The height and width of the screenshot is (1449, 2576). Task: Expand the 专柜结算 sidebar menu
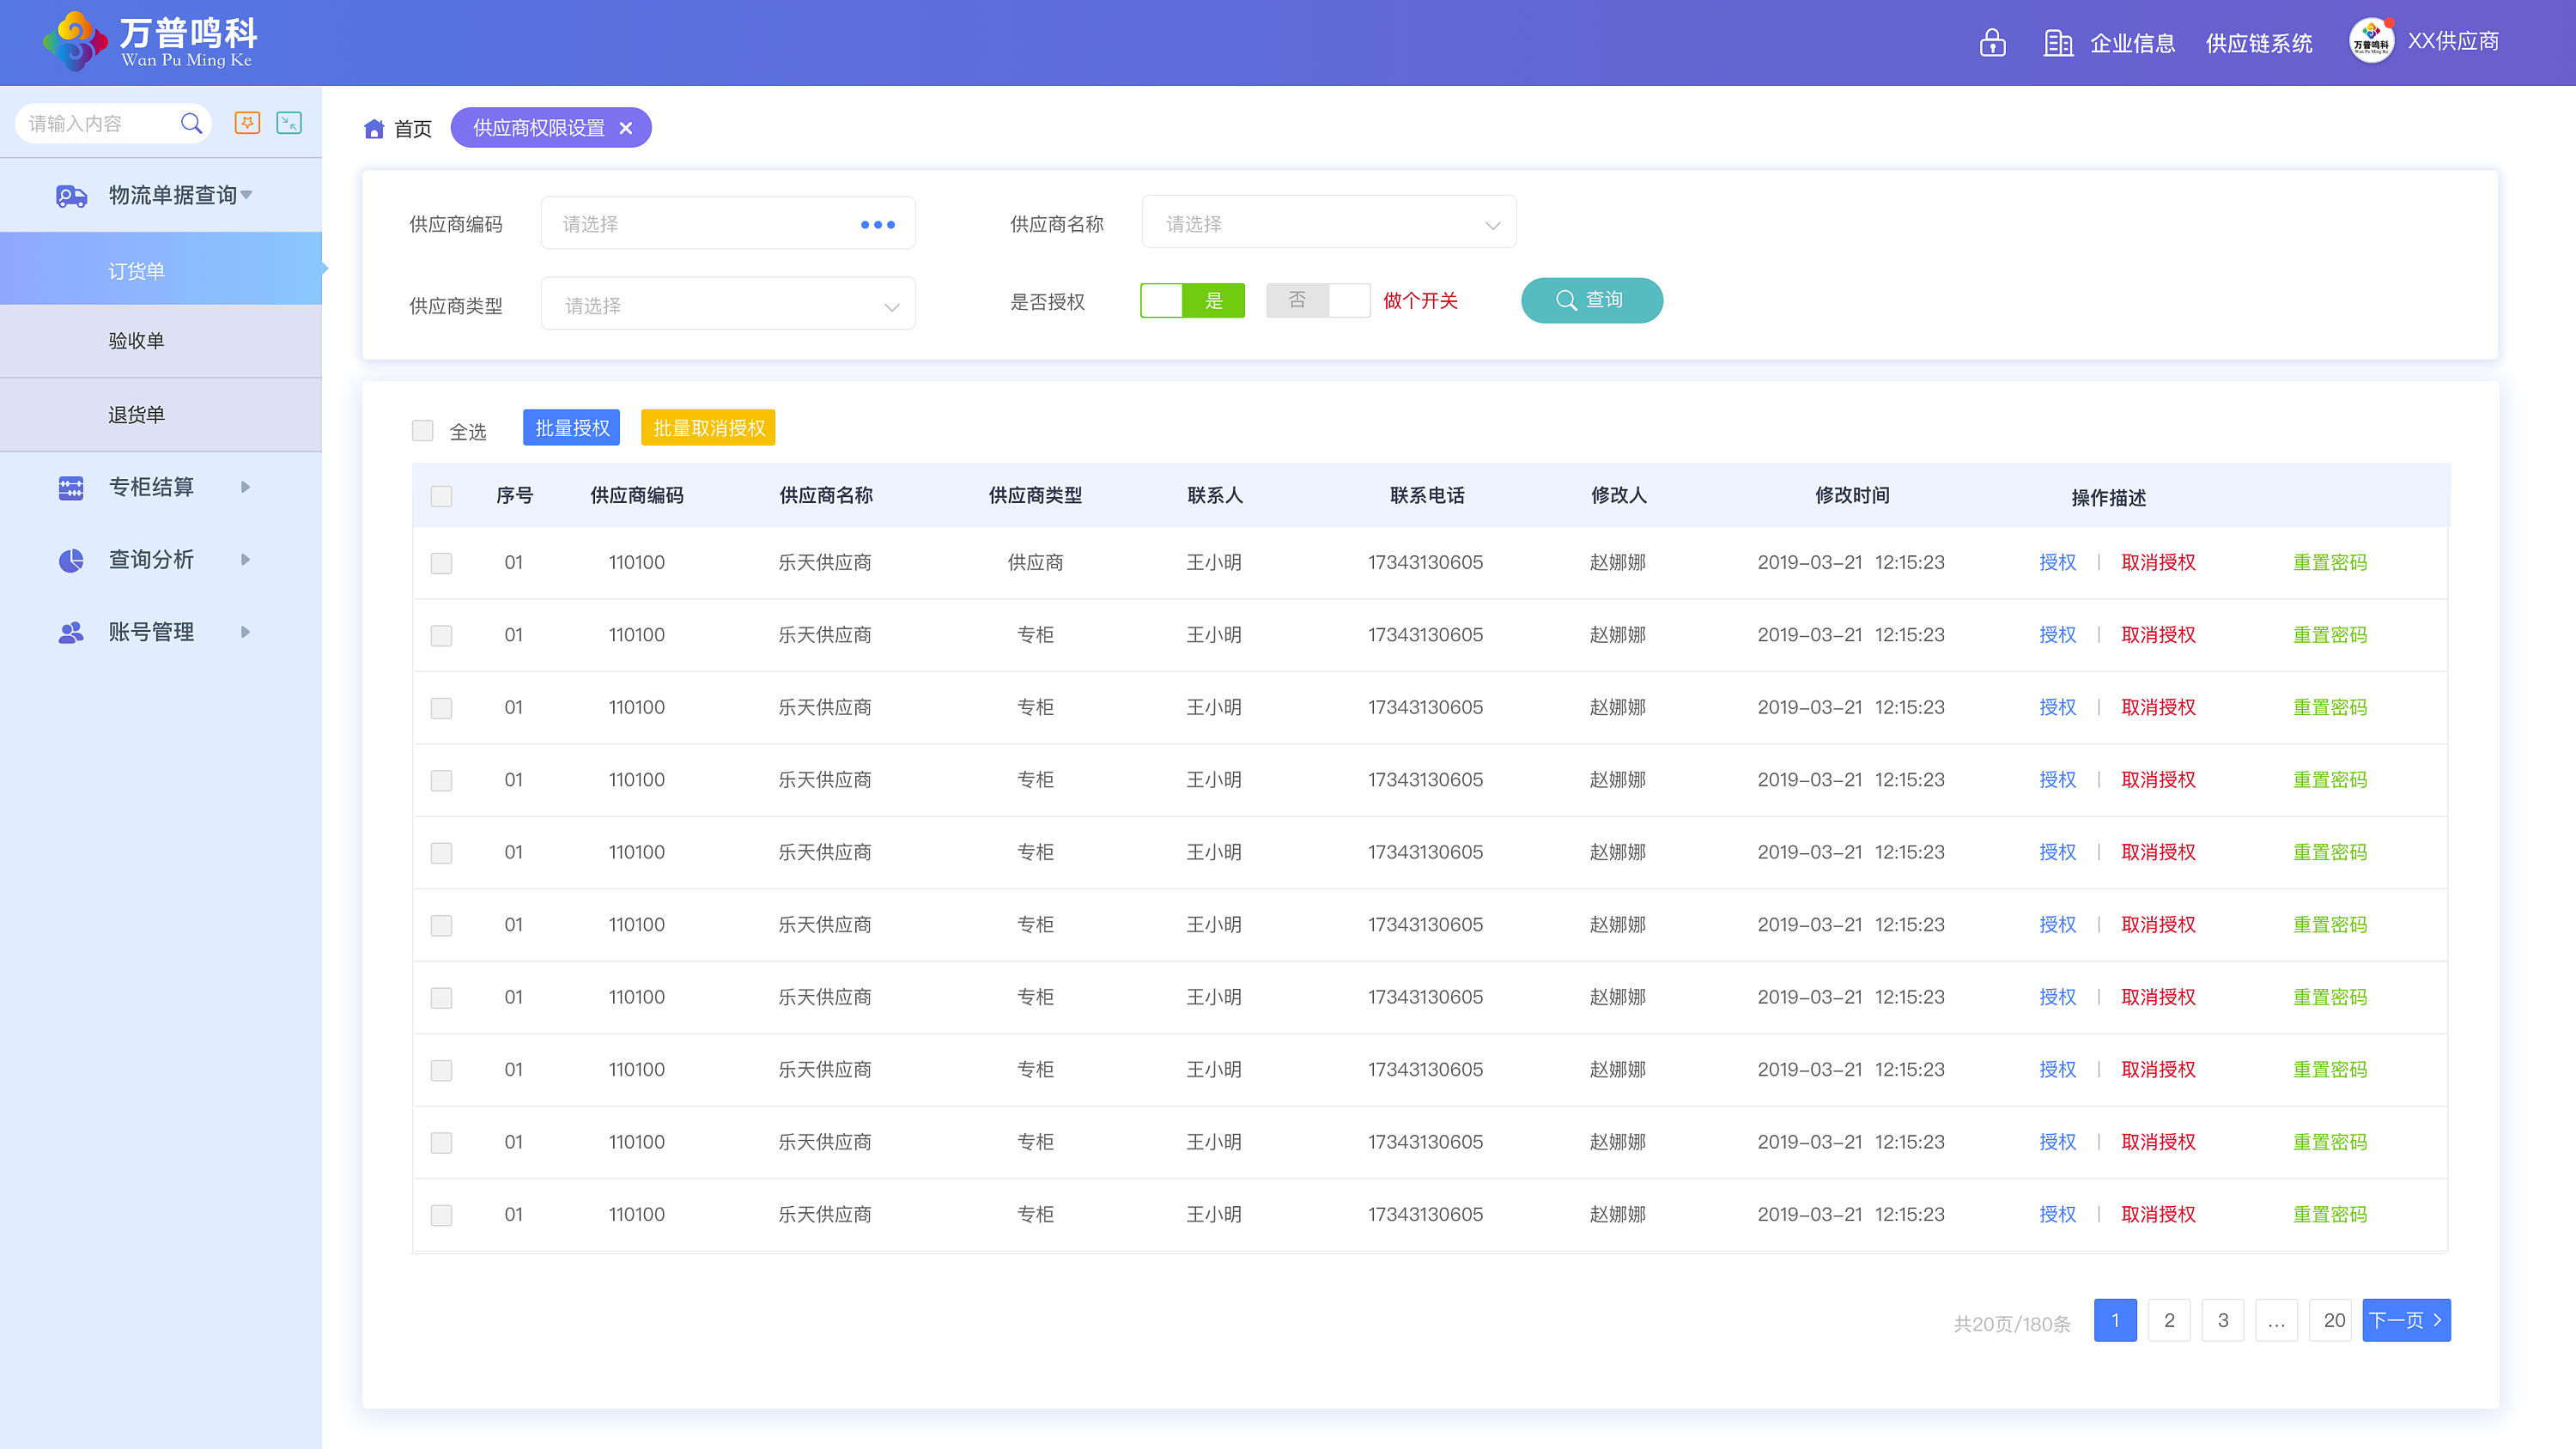[x=152, y=487]
